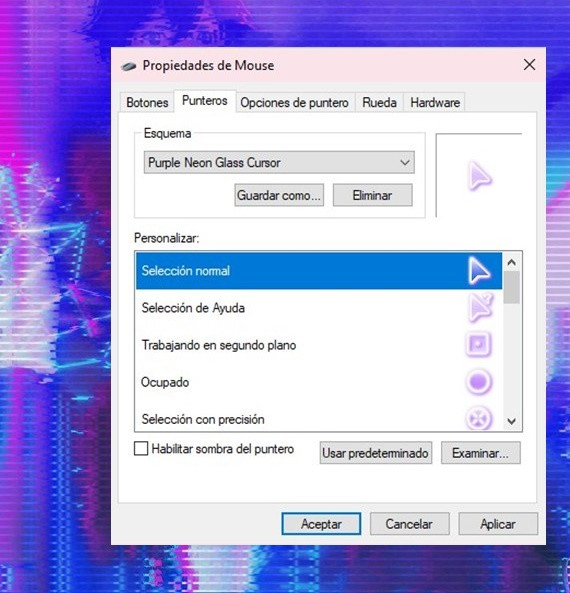Click the scroll down arrow in Personalizar list
The width and height of the screenshot is (570, 593).
tap(512, 421)
